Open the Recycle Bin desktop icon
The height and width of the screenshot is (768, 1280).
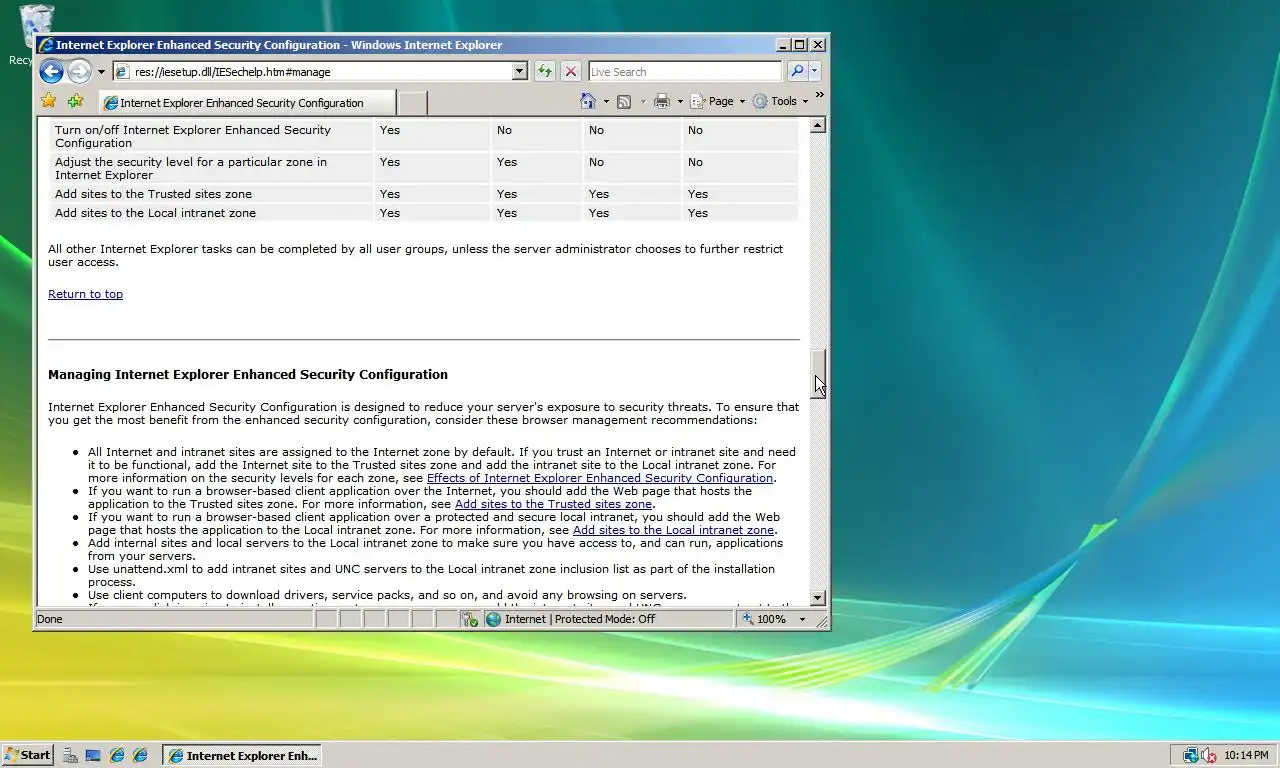click(x=36, y=35)
